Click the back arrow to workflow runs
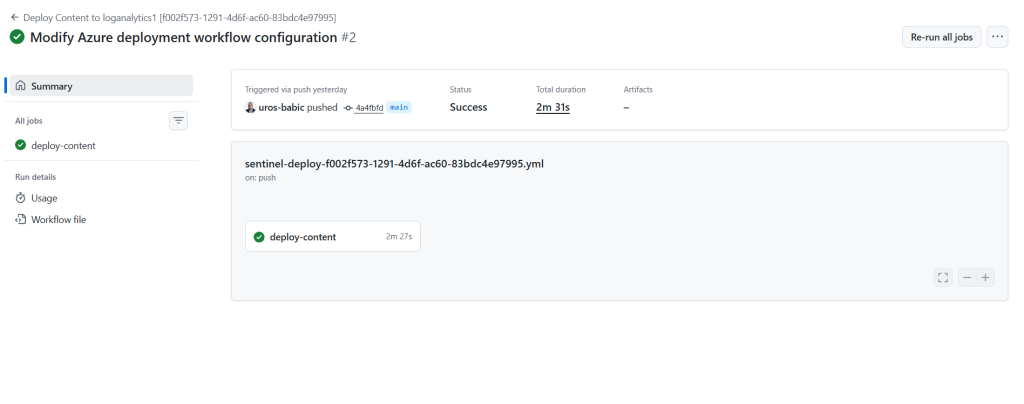The image size is (1024, 404). (x=15, y=18)
